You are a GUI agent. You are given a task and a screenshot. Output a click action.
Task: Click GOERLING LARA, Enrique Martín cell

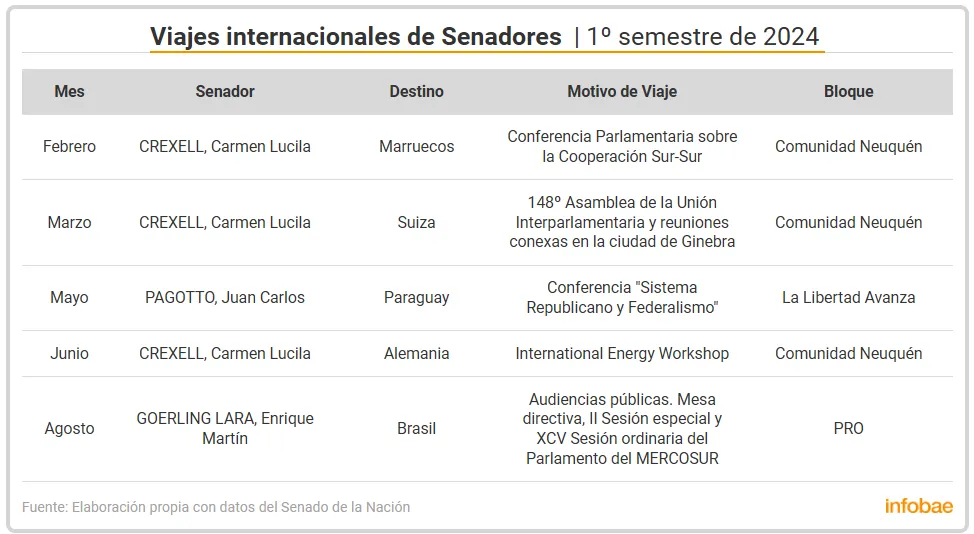pos(225,428)
